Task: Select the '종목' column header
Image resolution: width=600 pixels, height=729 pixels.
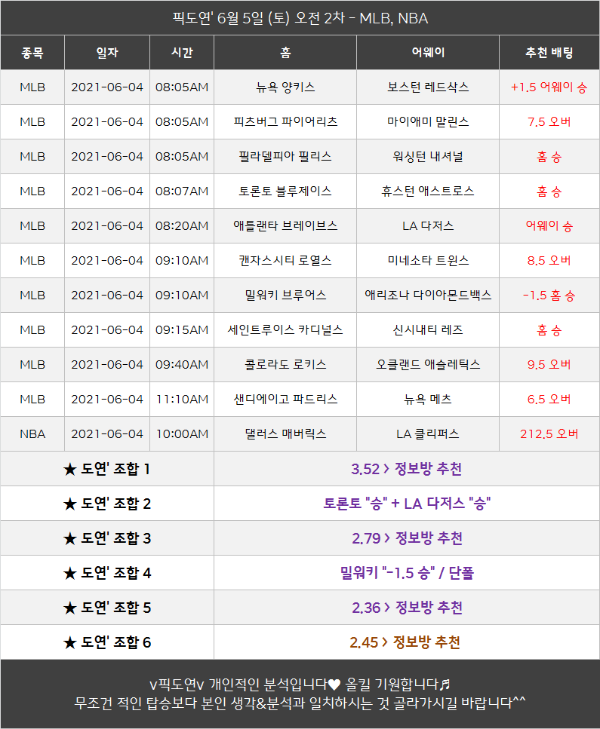Action: (x=32, y=53)
